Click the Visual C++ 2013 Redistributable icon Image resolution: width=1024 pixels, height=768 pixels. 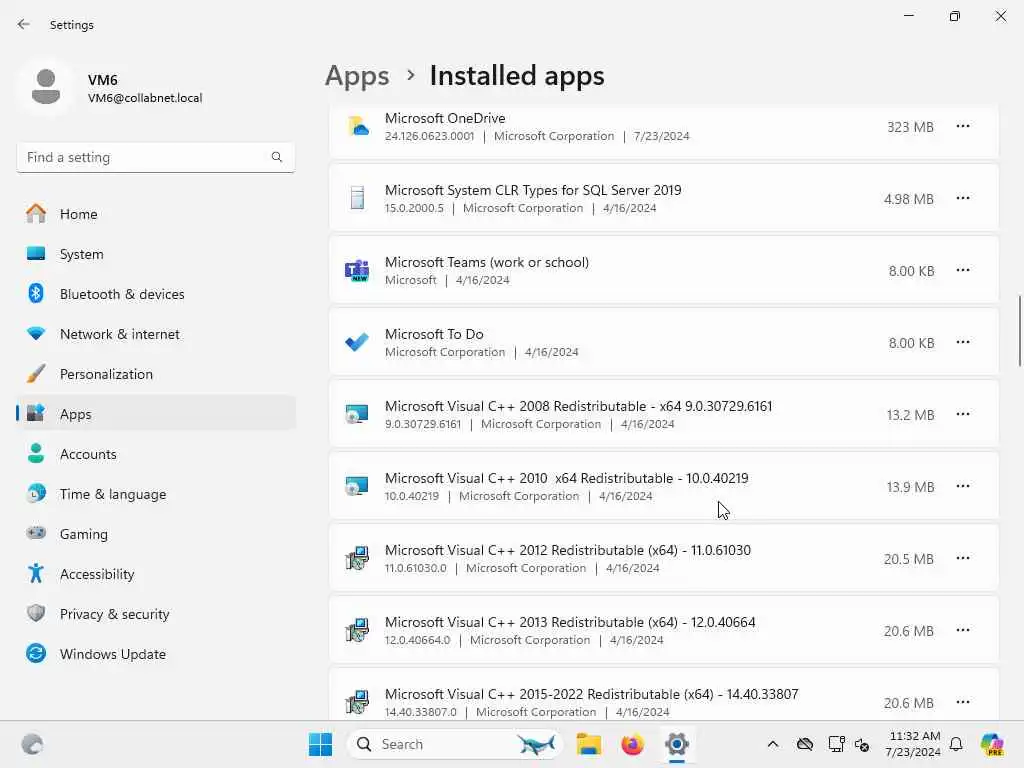click(x=357, y=630)
